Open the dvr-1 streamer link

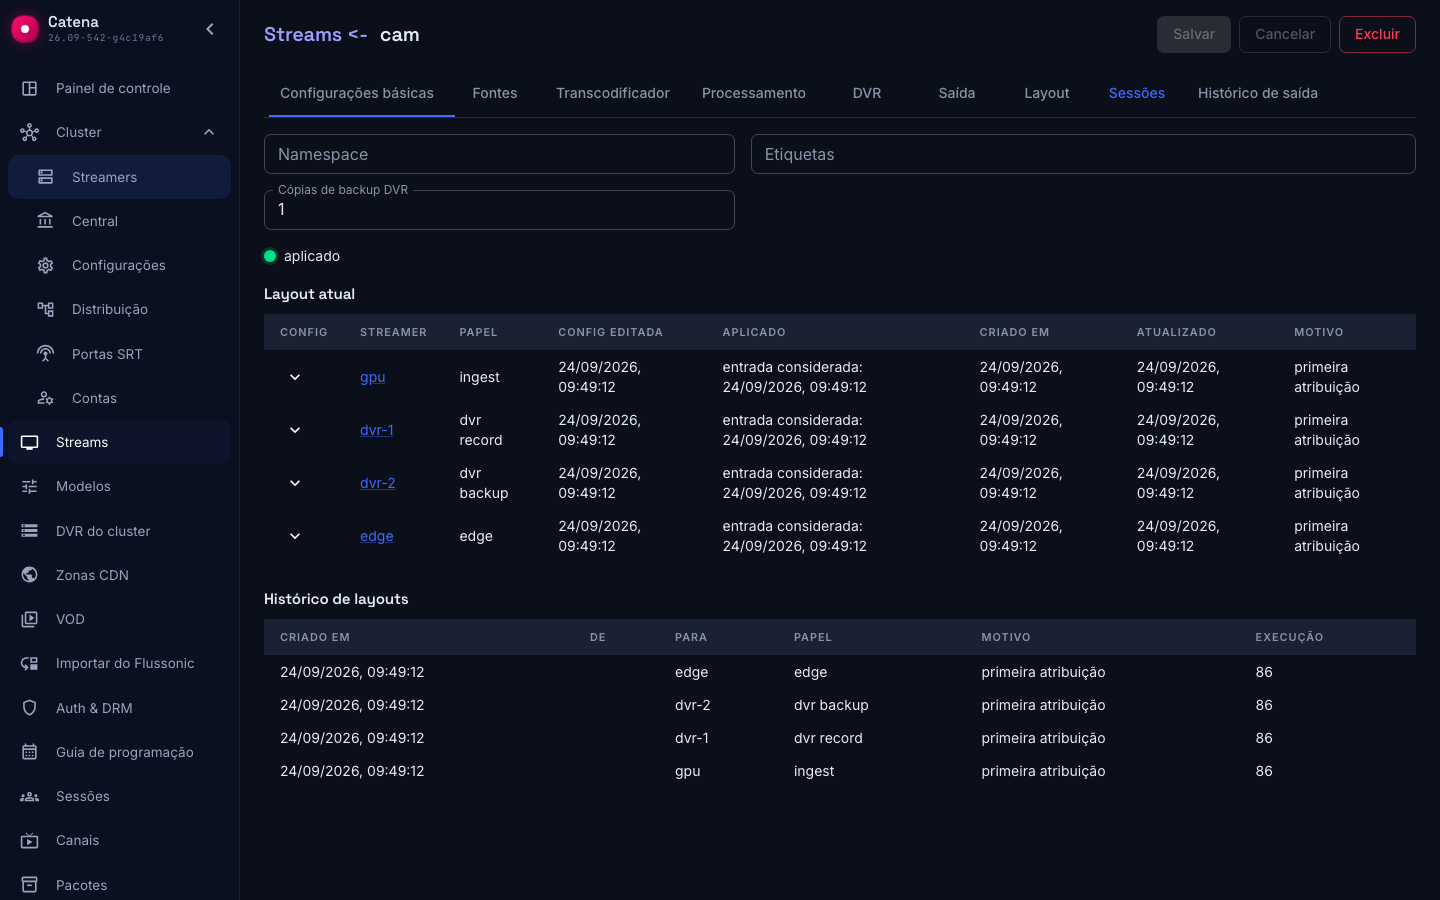377,430
